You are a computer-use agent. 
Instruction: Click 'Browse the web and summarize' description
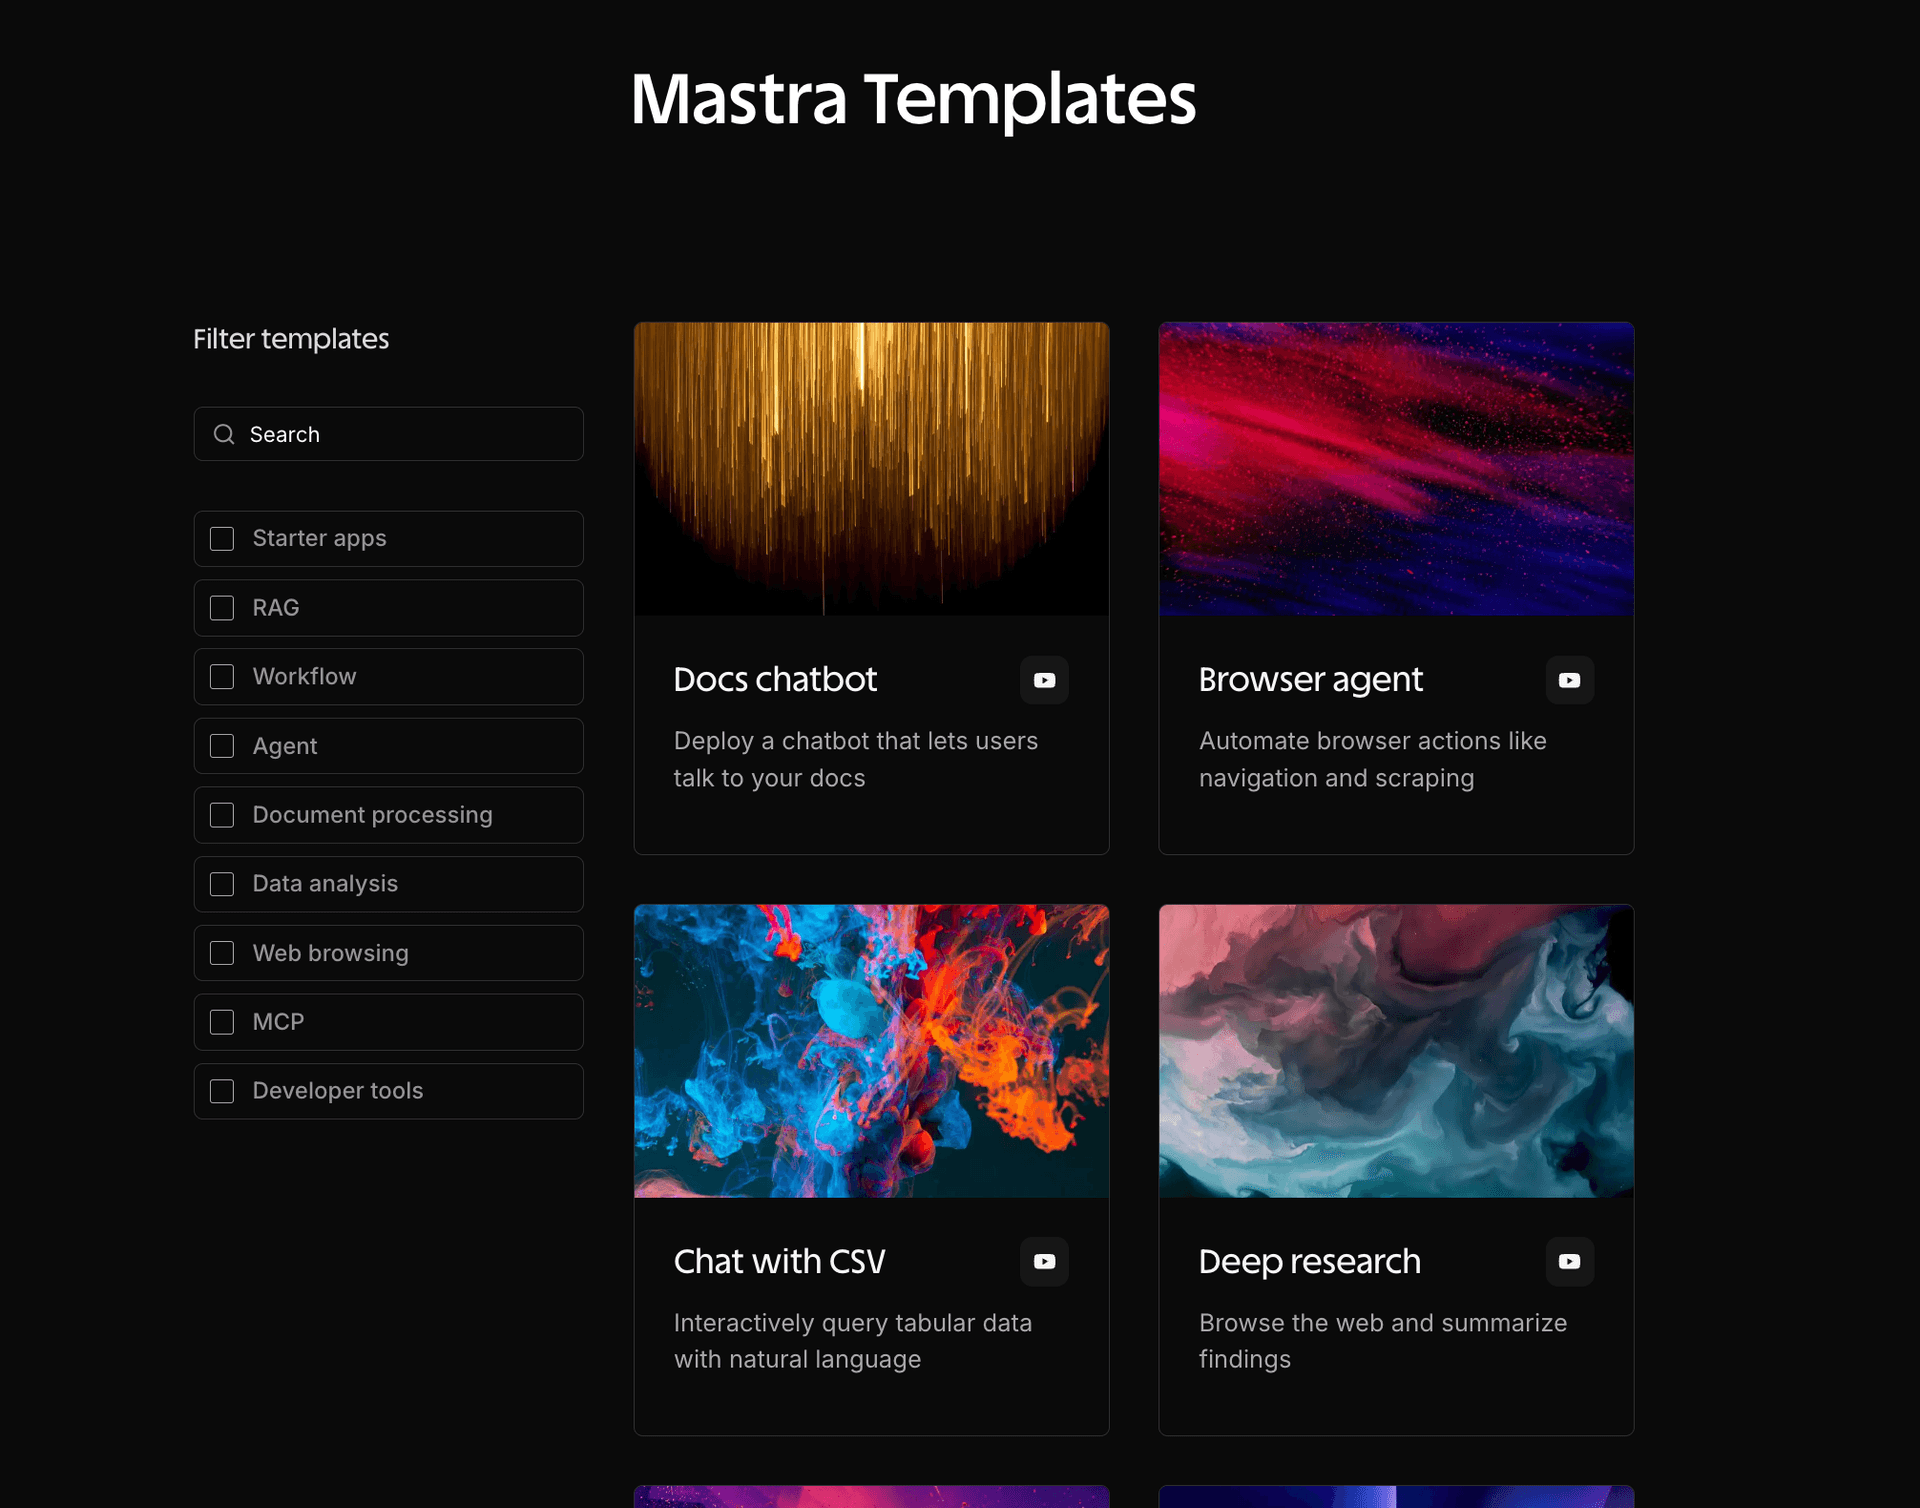pyautogui.click(x=1383, y=1323)
